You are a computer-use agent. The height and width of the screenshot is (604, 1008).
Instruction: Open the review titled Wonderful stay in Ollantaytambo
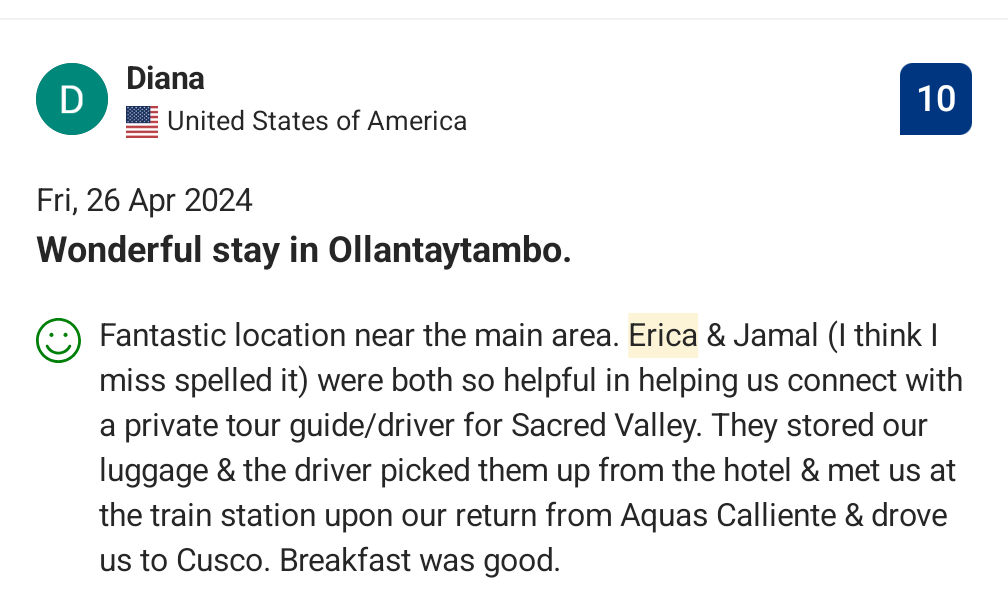coord(303,250)
